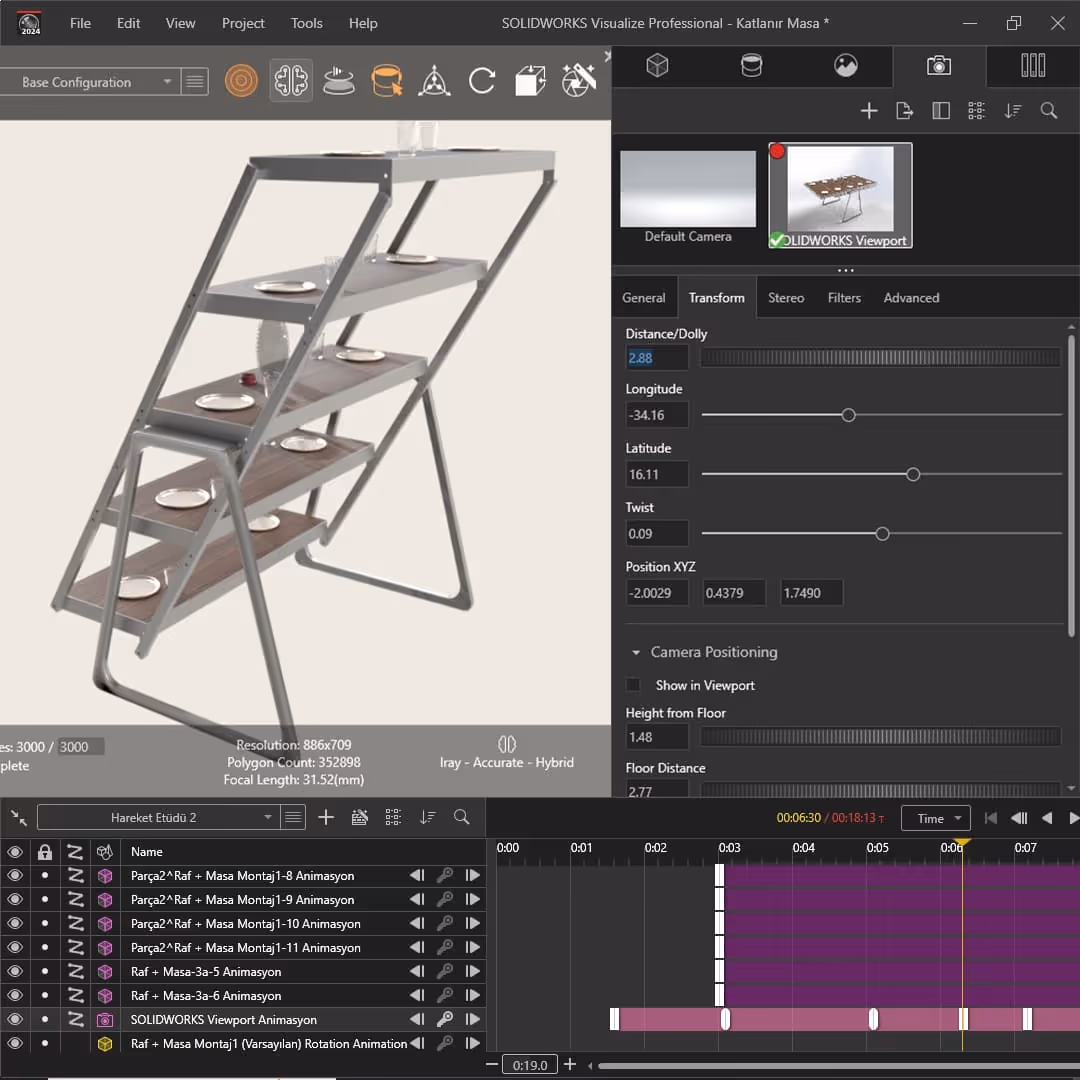Screen dimensions: 1080x1080
Task: Open the render wizard aperture icon
Action: 579,80
